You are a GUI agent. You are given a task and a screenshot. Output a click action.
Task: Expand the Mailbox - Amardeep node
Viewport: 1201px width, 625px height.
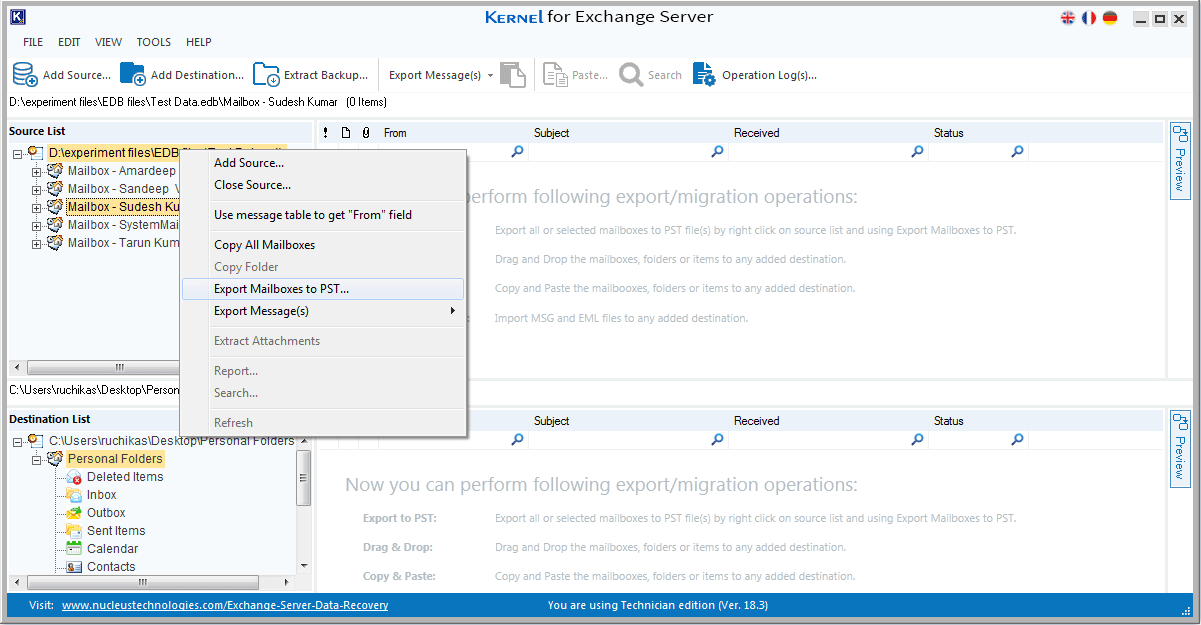click(x=36, y=171)
